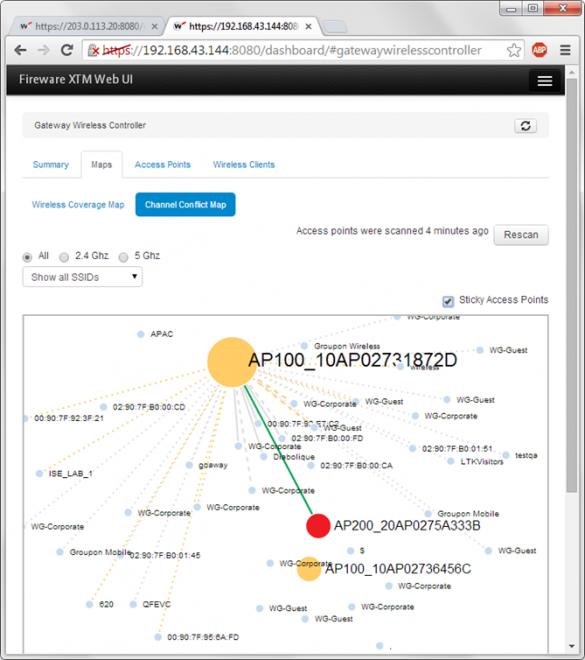Open the Wireless Coverage Map link
Viewport: 585px width, 660px height.
click(x=78, y=205)
